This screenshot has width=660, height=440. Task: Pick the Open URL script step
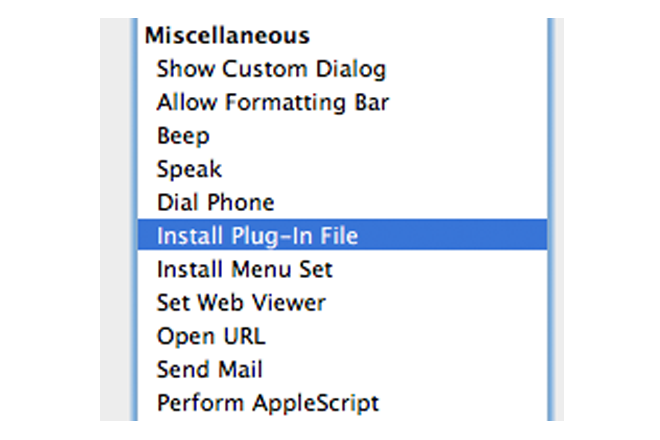tap(211, 336)
